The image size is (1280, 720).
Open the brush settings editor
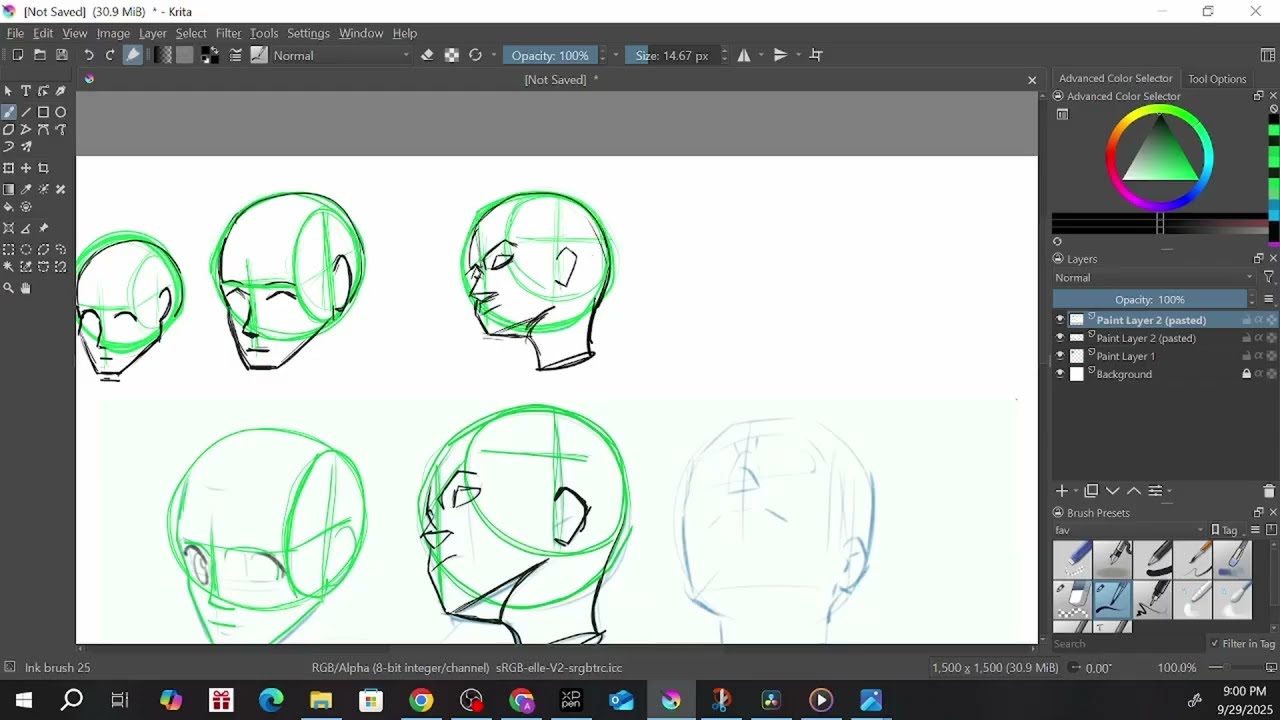pos(236,55)
